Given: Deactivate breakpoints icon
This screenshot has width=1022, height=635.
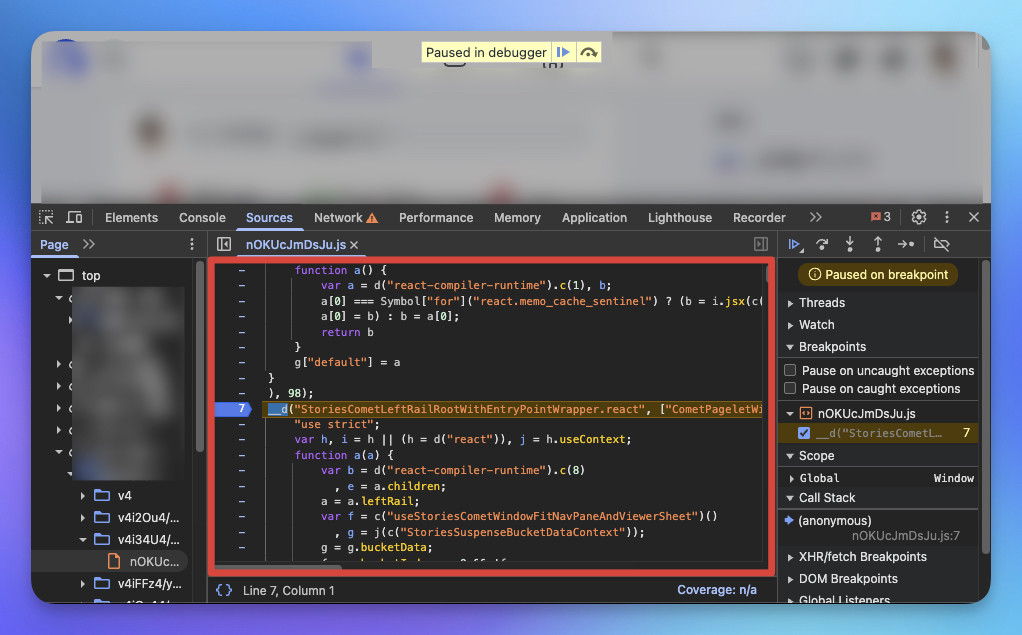Looking at the screenshot, I should (941, 244).
